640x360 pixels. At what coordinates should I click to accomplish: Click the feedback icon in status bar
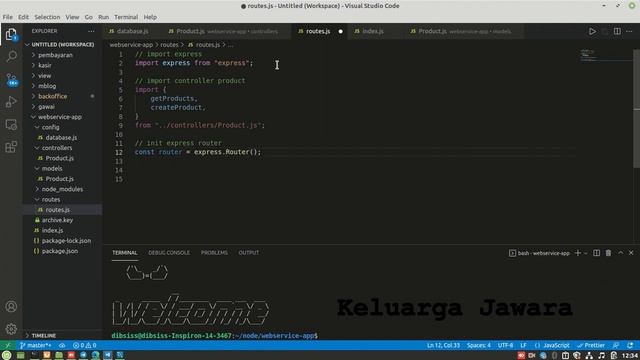pyautogui.click(x=616, y=345)
